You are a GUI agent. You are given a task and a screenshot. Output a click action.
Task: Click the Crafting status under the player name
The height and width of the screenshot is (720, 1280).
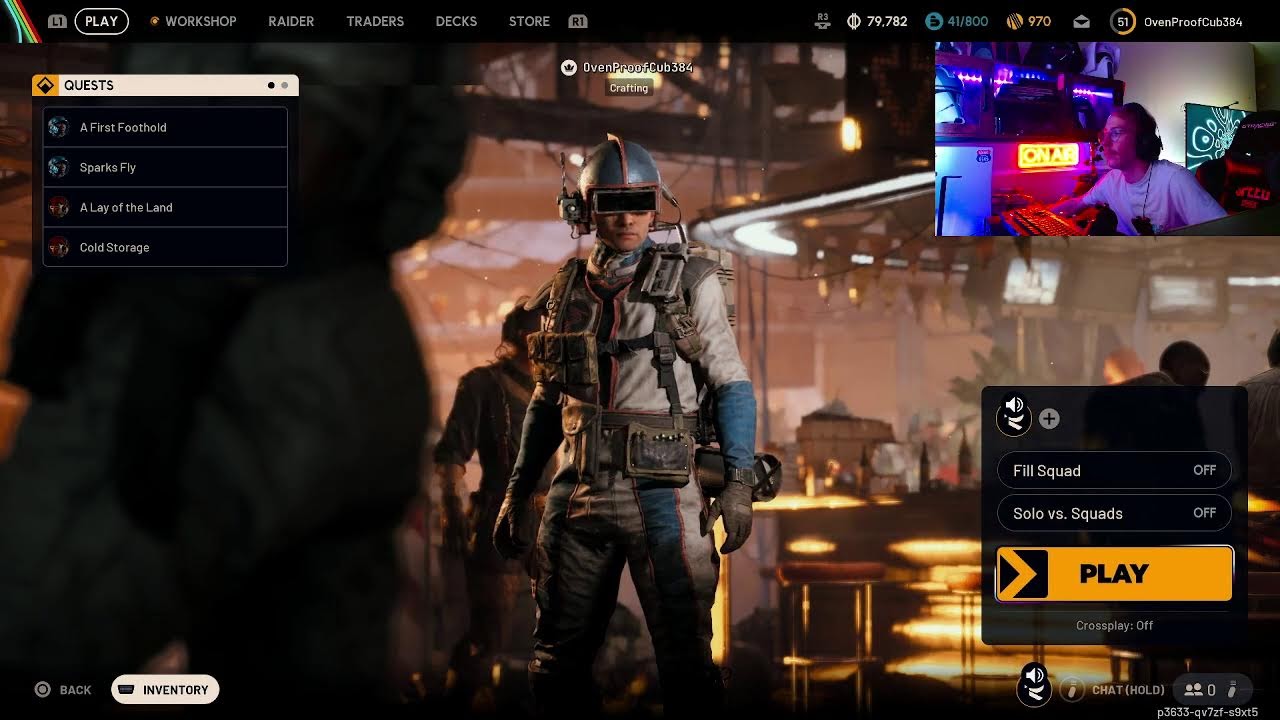click(629, 88)
